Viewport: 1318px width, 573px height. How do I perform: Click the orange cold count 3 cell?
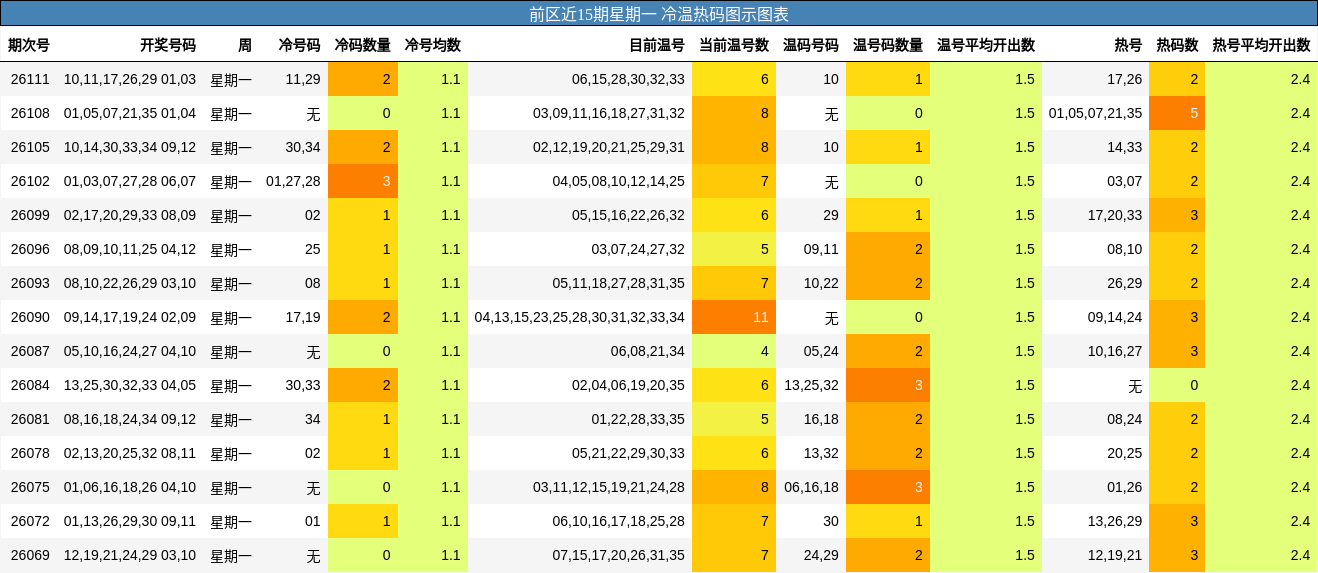coord(363,181)
